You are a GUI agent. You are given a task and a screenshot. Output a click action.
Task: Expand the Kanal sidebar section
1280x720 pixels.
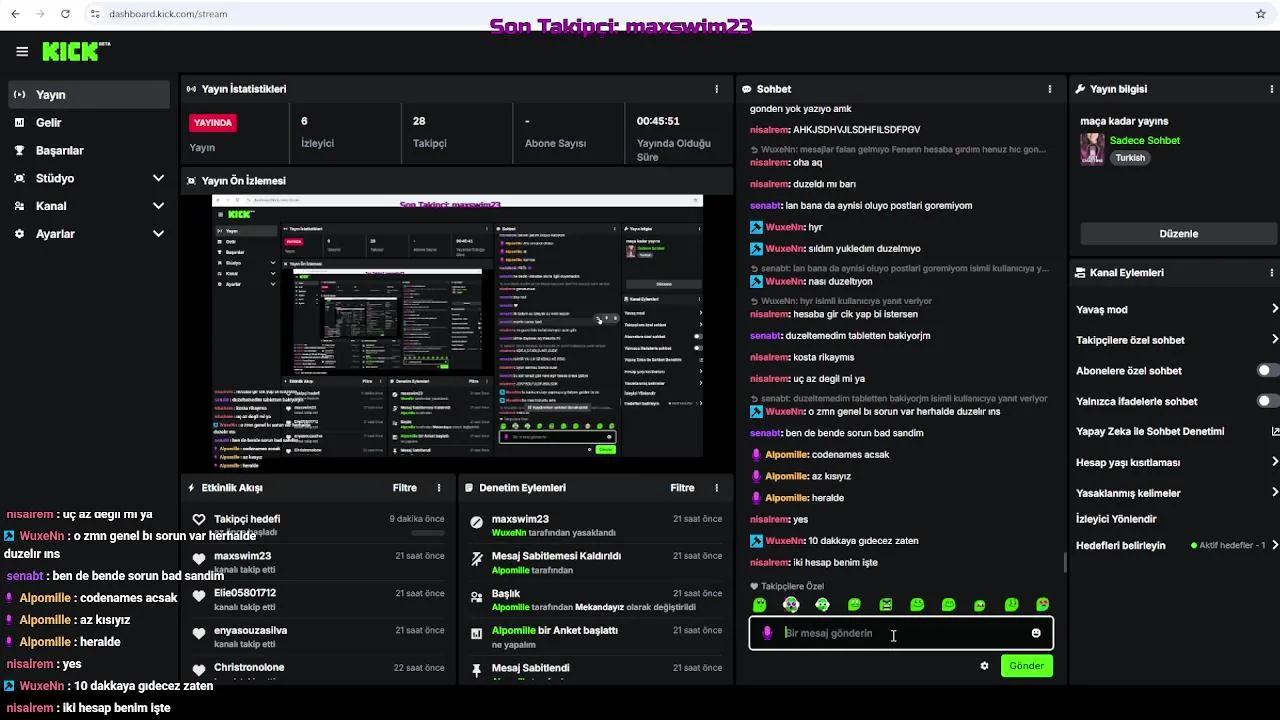click(x=158, y=206)
